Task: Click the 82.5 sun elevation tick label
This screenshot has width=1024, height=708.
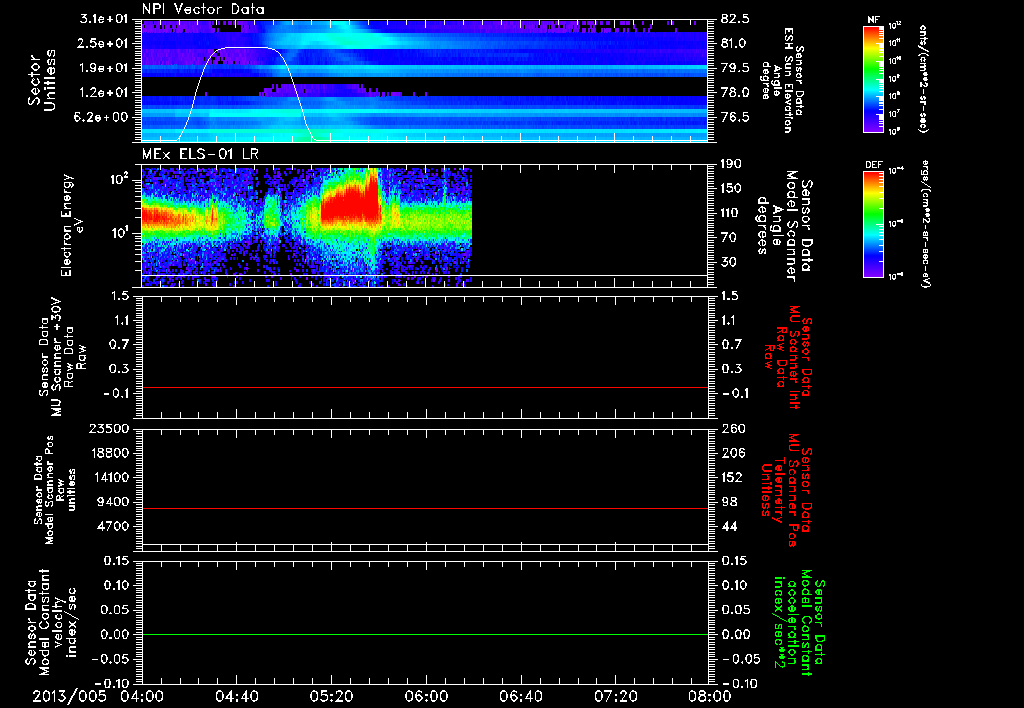Action: (x=735, y=19)
